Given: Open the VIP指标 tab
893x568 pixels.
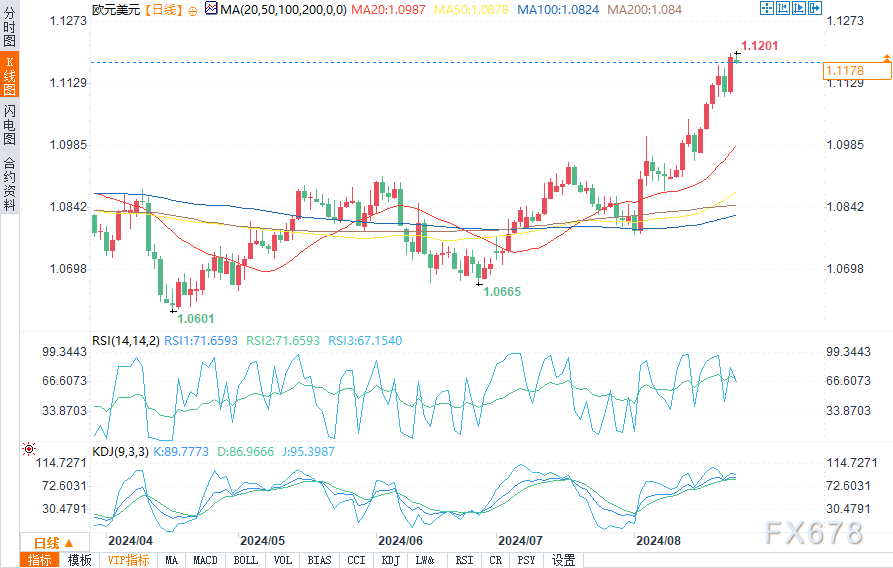Looking at the screenshot, I should [128, 560].
